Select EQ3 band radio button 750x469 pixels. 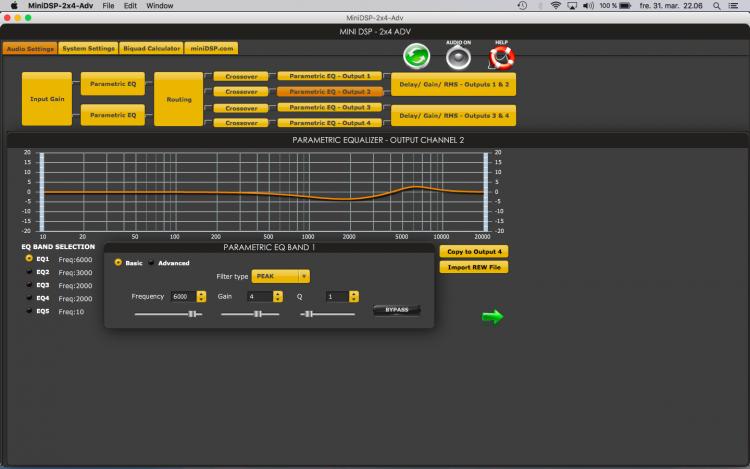tap(29, 284)
